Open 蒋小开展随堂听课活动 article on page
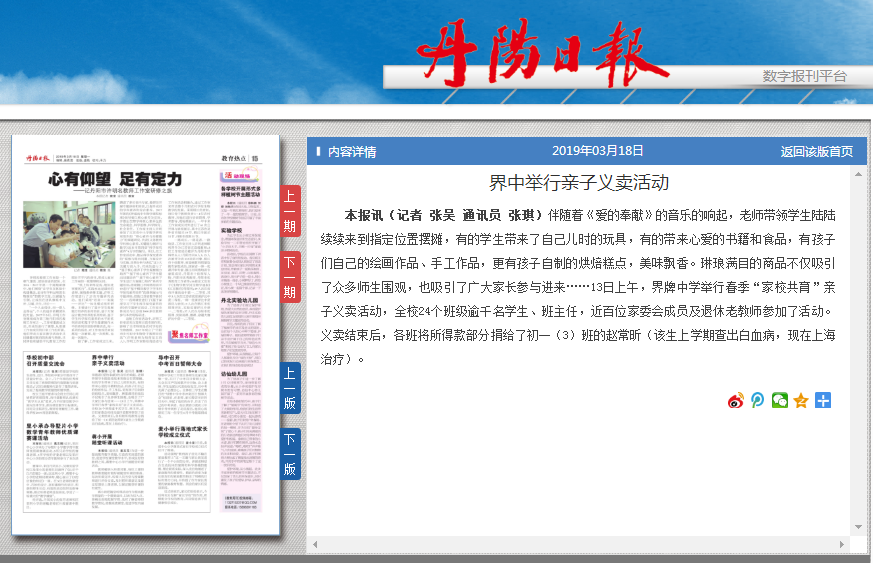 pyautogui.click(x=107, y=440)
